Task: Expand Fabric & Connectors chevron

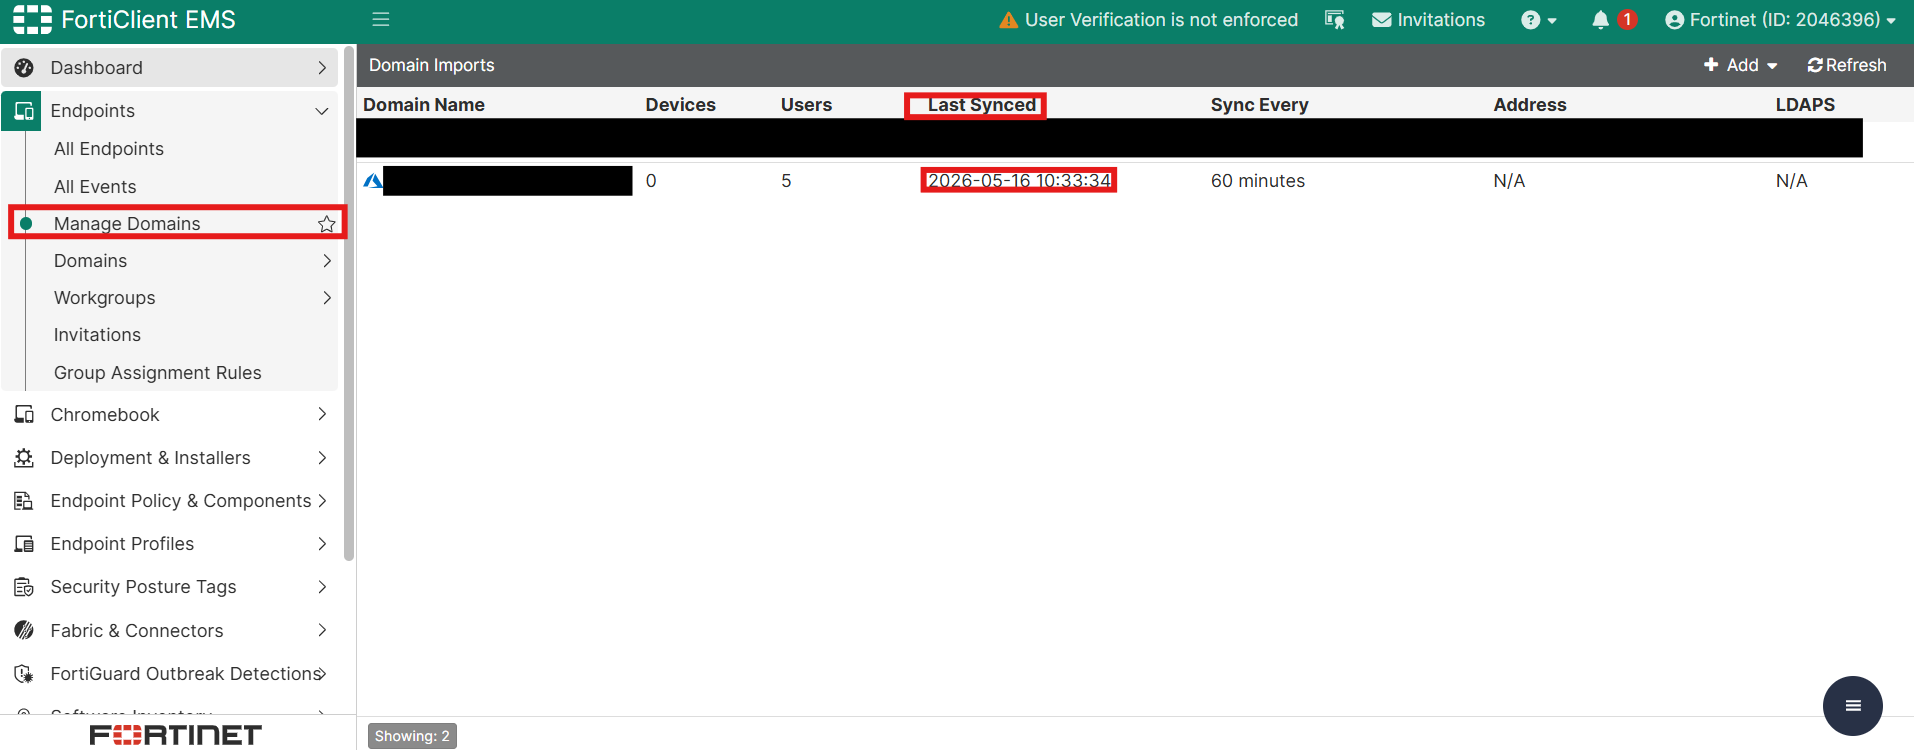Action: pos(322,630)
